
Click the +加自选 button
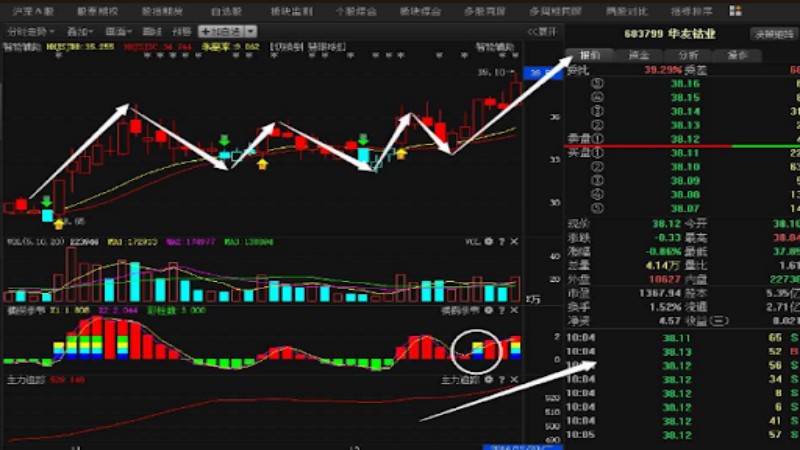(221, 32)
